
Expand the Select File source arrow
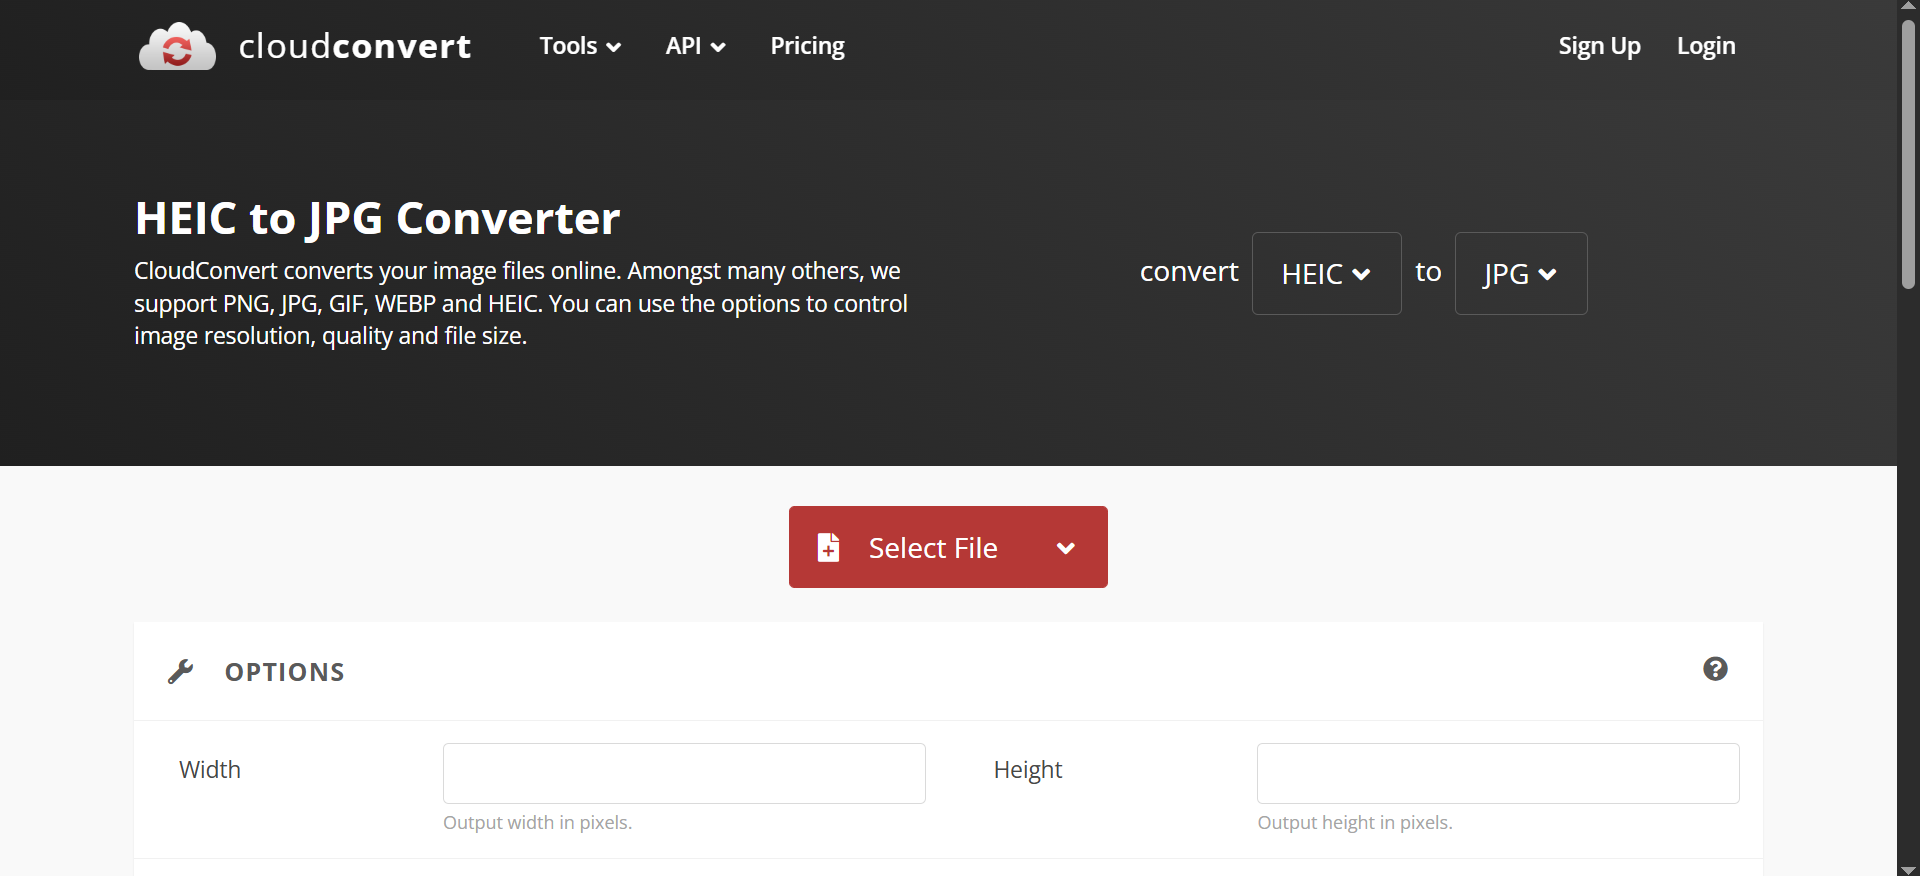[1066, 548]
